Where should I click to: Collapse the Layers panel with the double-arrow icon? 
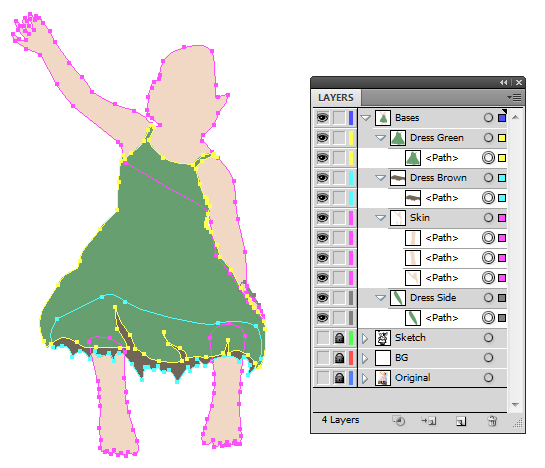tap(503, 82)
